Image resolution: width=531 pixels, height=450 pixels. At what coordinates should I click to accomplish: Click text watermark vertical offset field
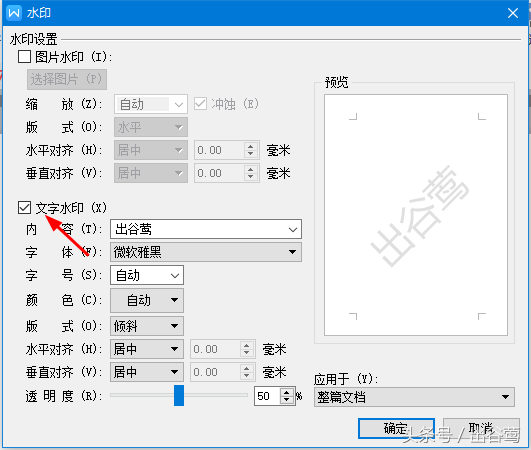coord(215,372)
